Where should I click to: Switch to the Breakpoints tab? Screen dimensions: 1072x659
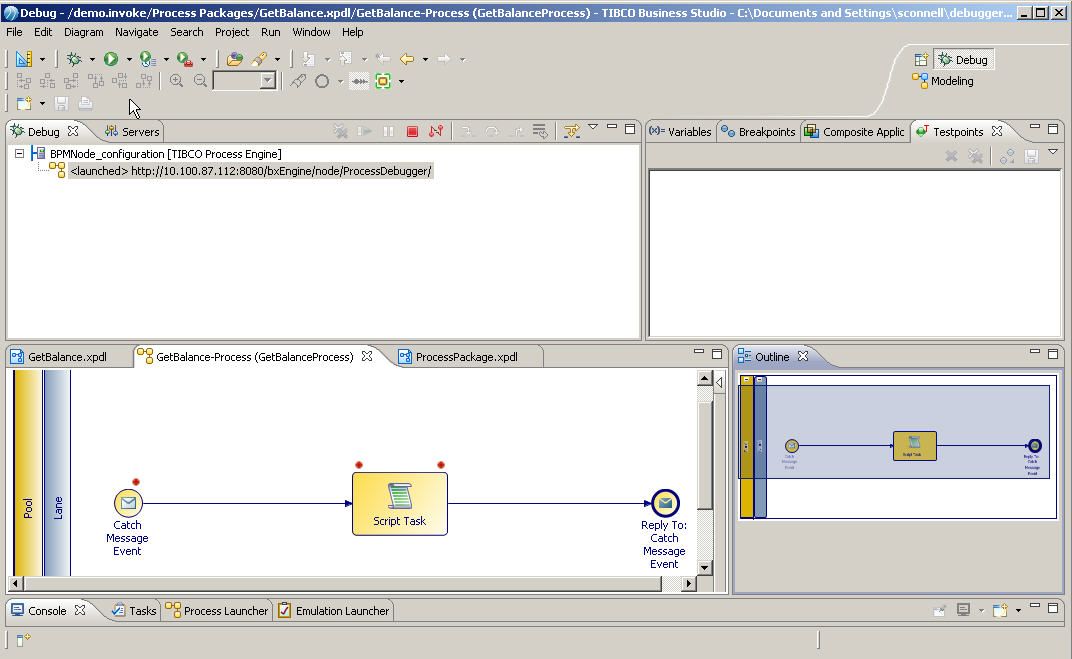click(758, 131)
